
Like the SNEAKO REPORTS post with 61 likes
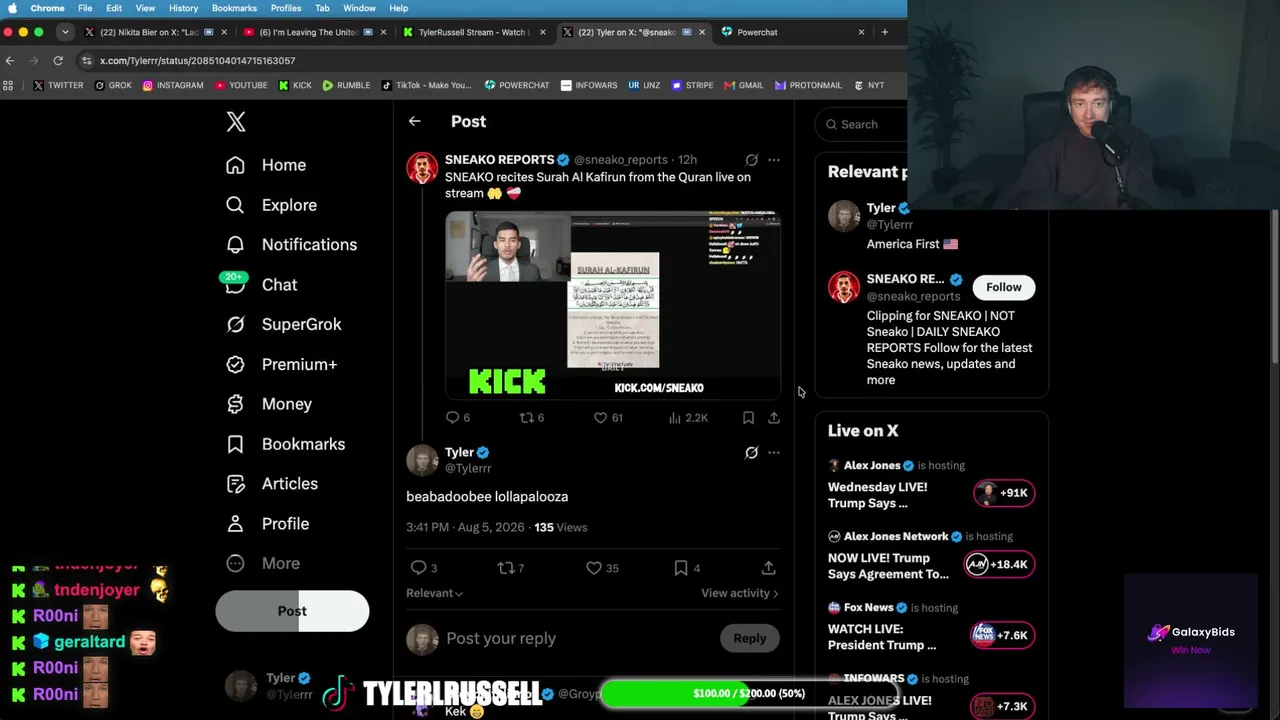(608, 417)
